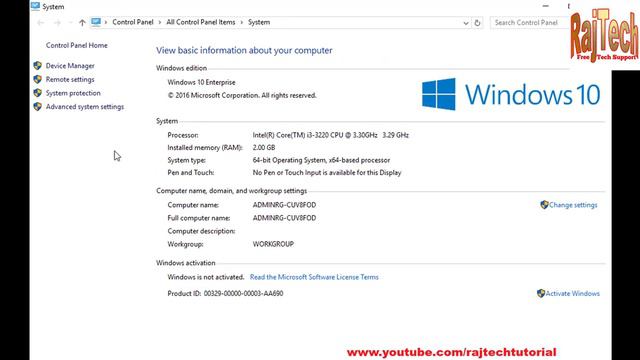Click Windows is not activated text
The height and width of the screenshot is (360, 640).
[206, 277]
